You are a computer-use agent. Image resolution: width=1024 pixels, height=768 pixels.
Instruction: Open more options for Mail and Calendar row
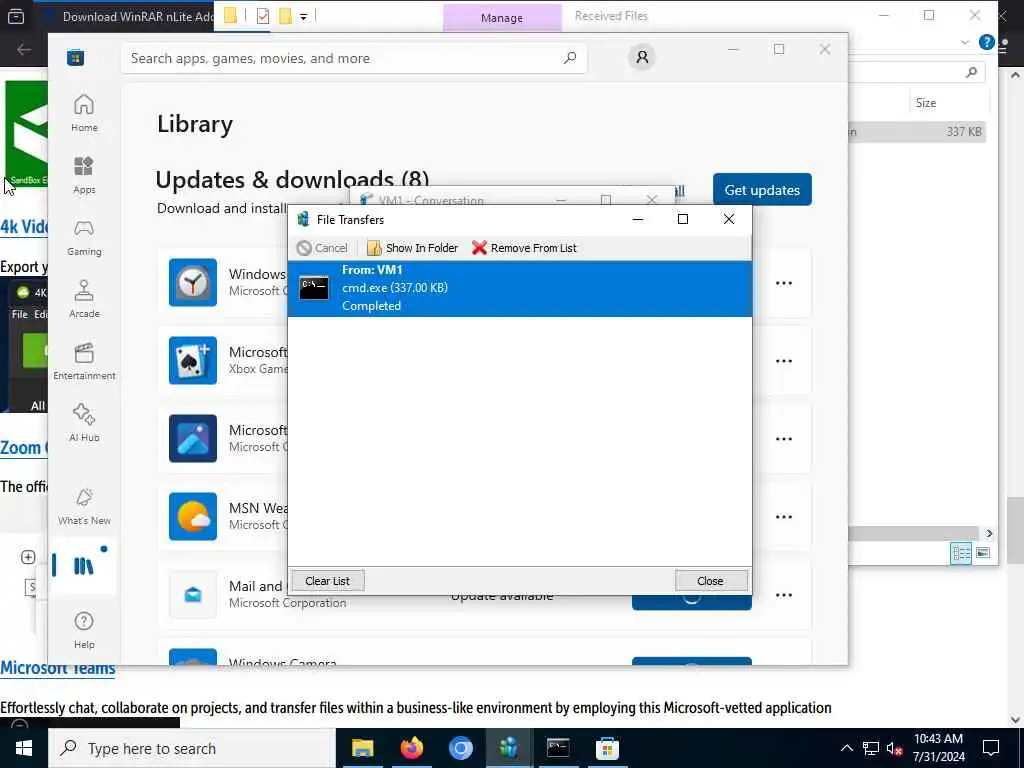pos(784,595)
